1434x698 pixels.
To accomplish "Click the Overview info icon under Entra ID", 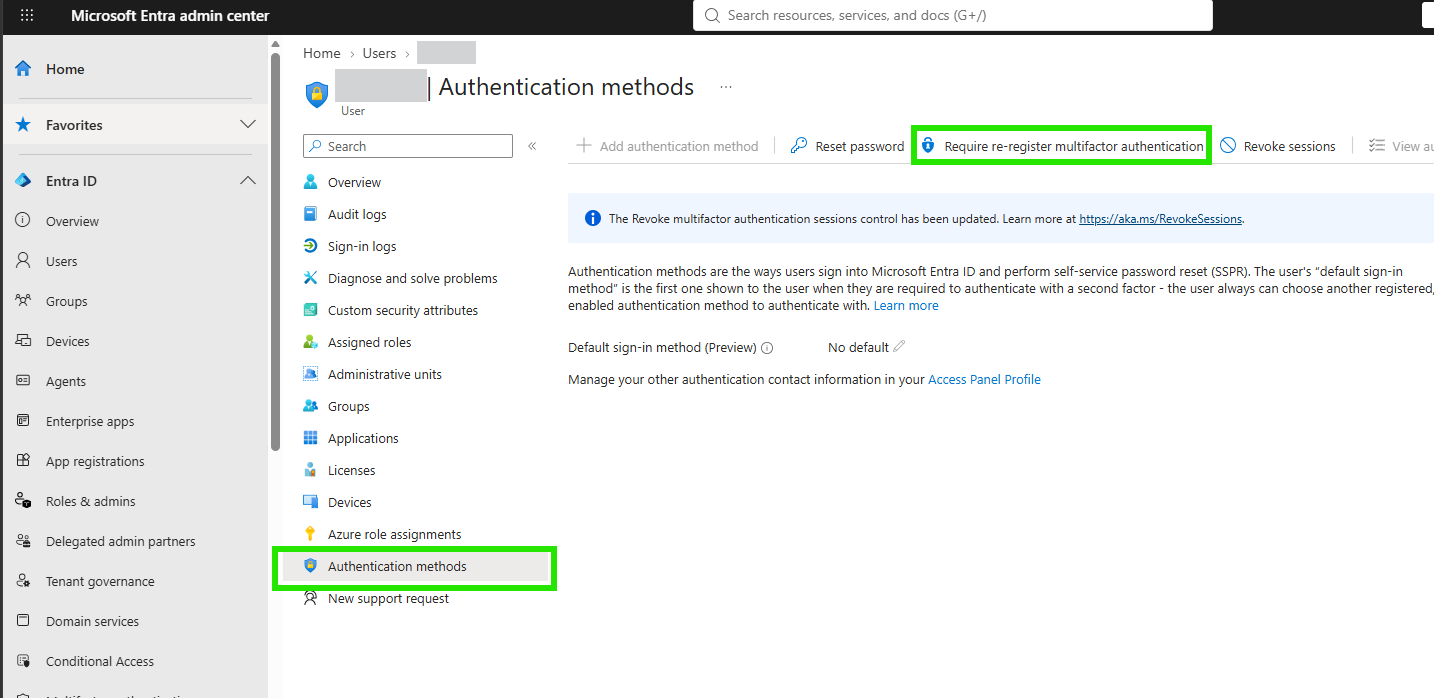I will pos(23,221).
